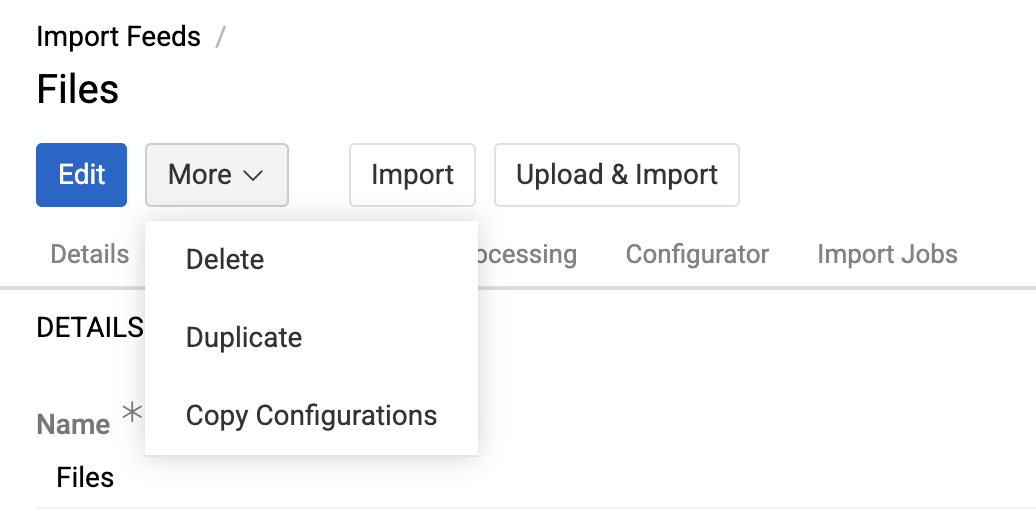Go back to Import Feeds breadcrumb

[x=118, y=38]
